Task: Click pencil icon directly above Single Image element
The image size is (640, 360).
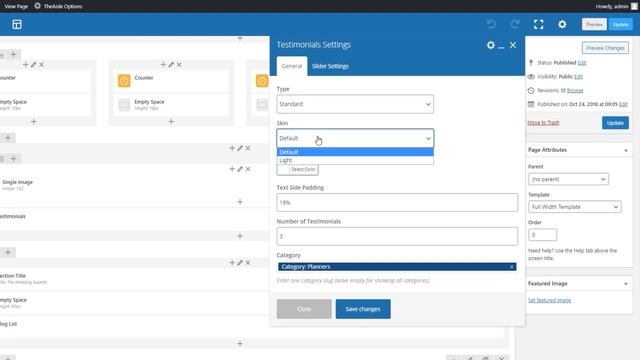Action: [240, 169]
